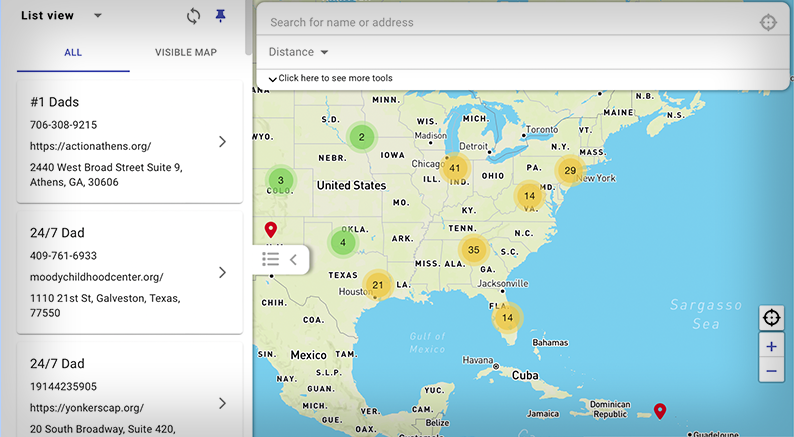The height and width of the screenshot is (437, 794).
Task: Open the #1 Dads listing arrow
Action: coord(222,142)
